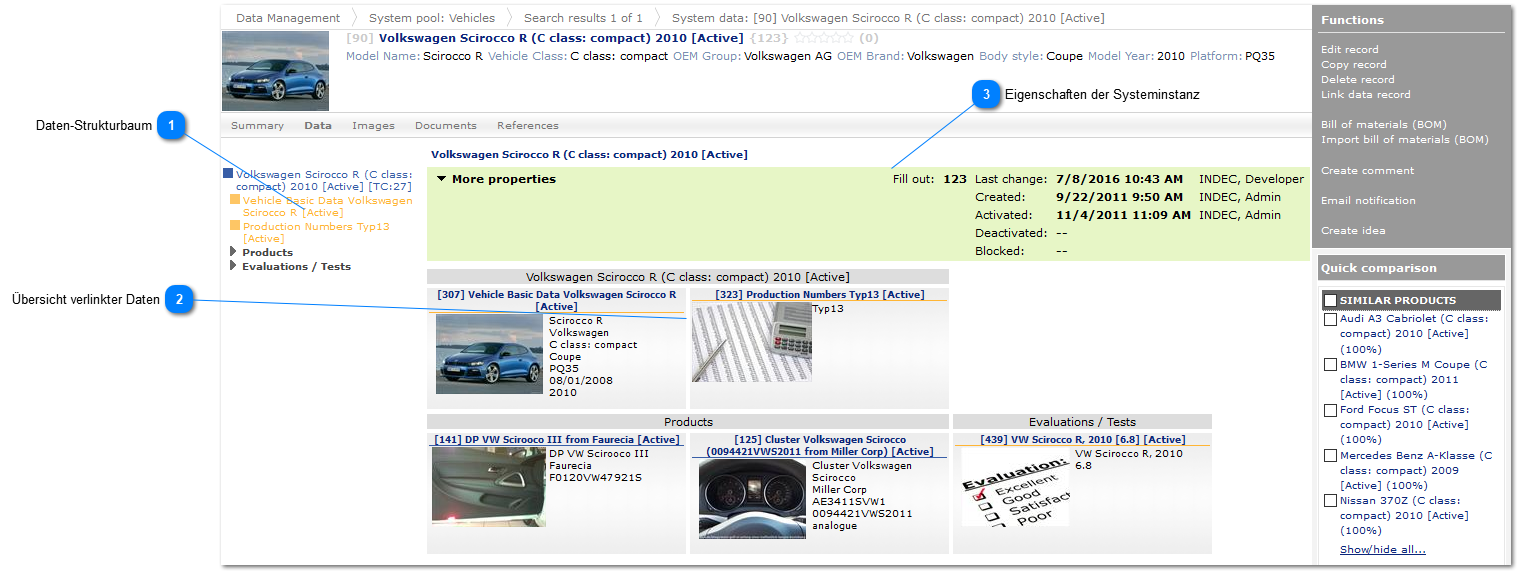The width and height of the screenshot is (1520, 574).
Task: Switch to the Data tab
Action: pyautogui.click(x=318, y=126)
